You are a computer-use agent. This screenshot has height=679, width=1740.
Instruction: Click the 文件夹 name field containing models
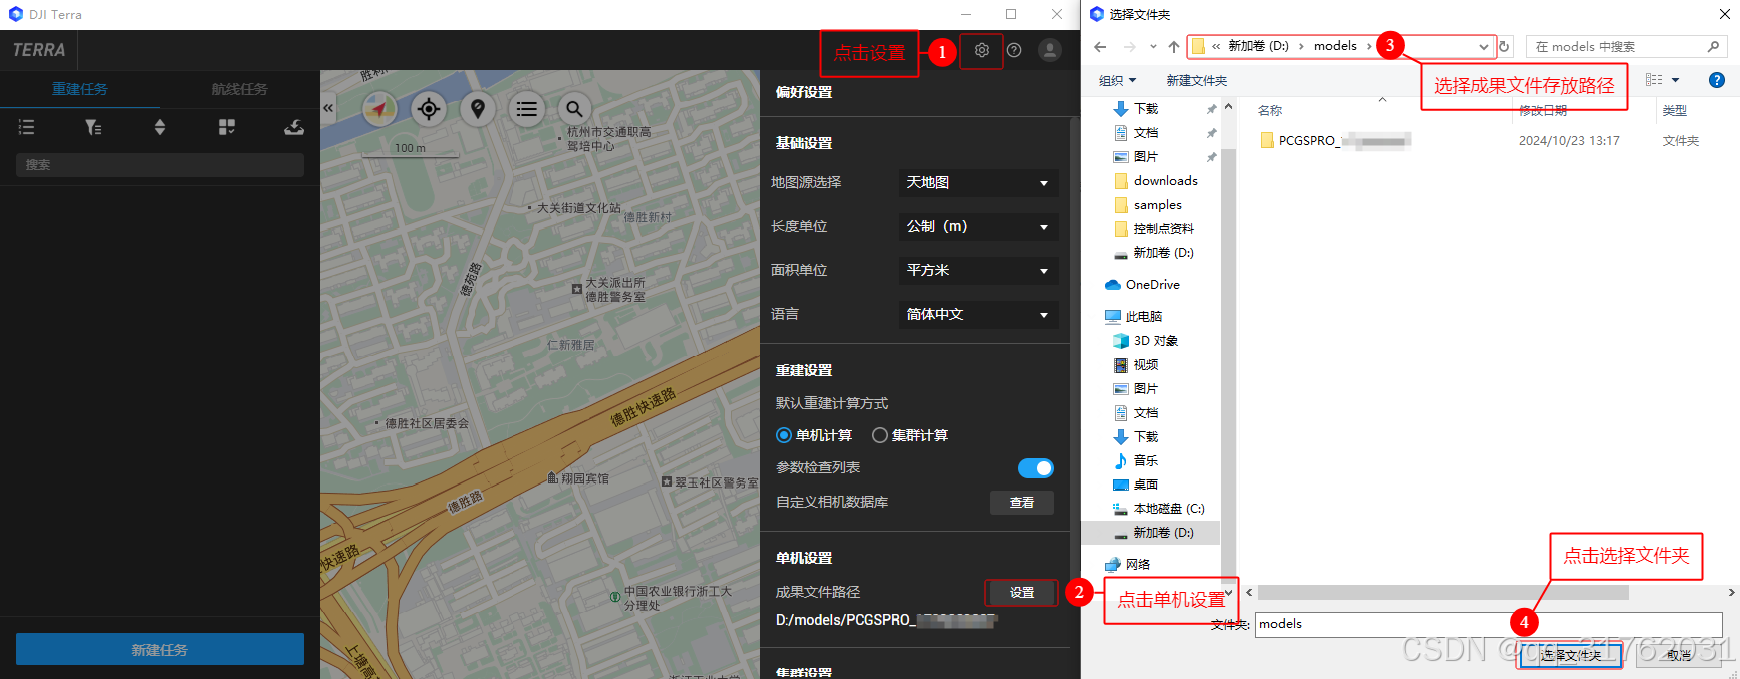[x=1489, y=624]
